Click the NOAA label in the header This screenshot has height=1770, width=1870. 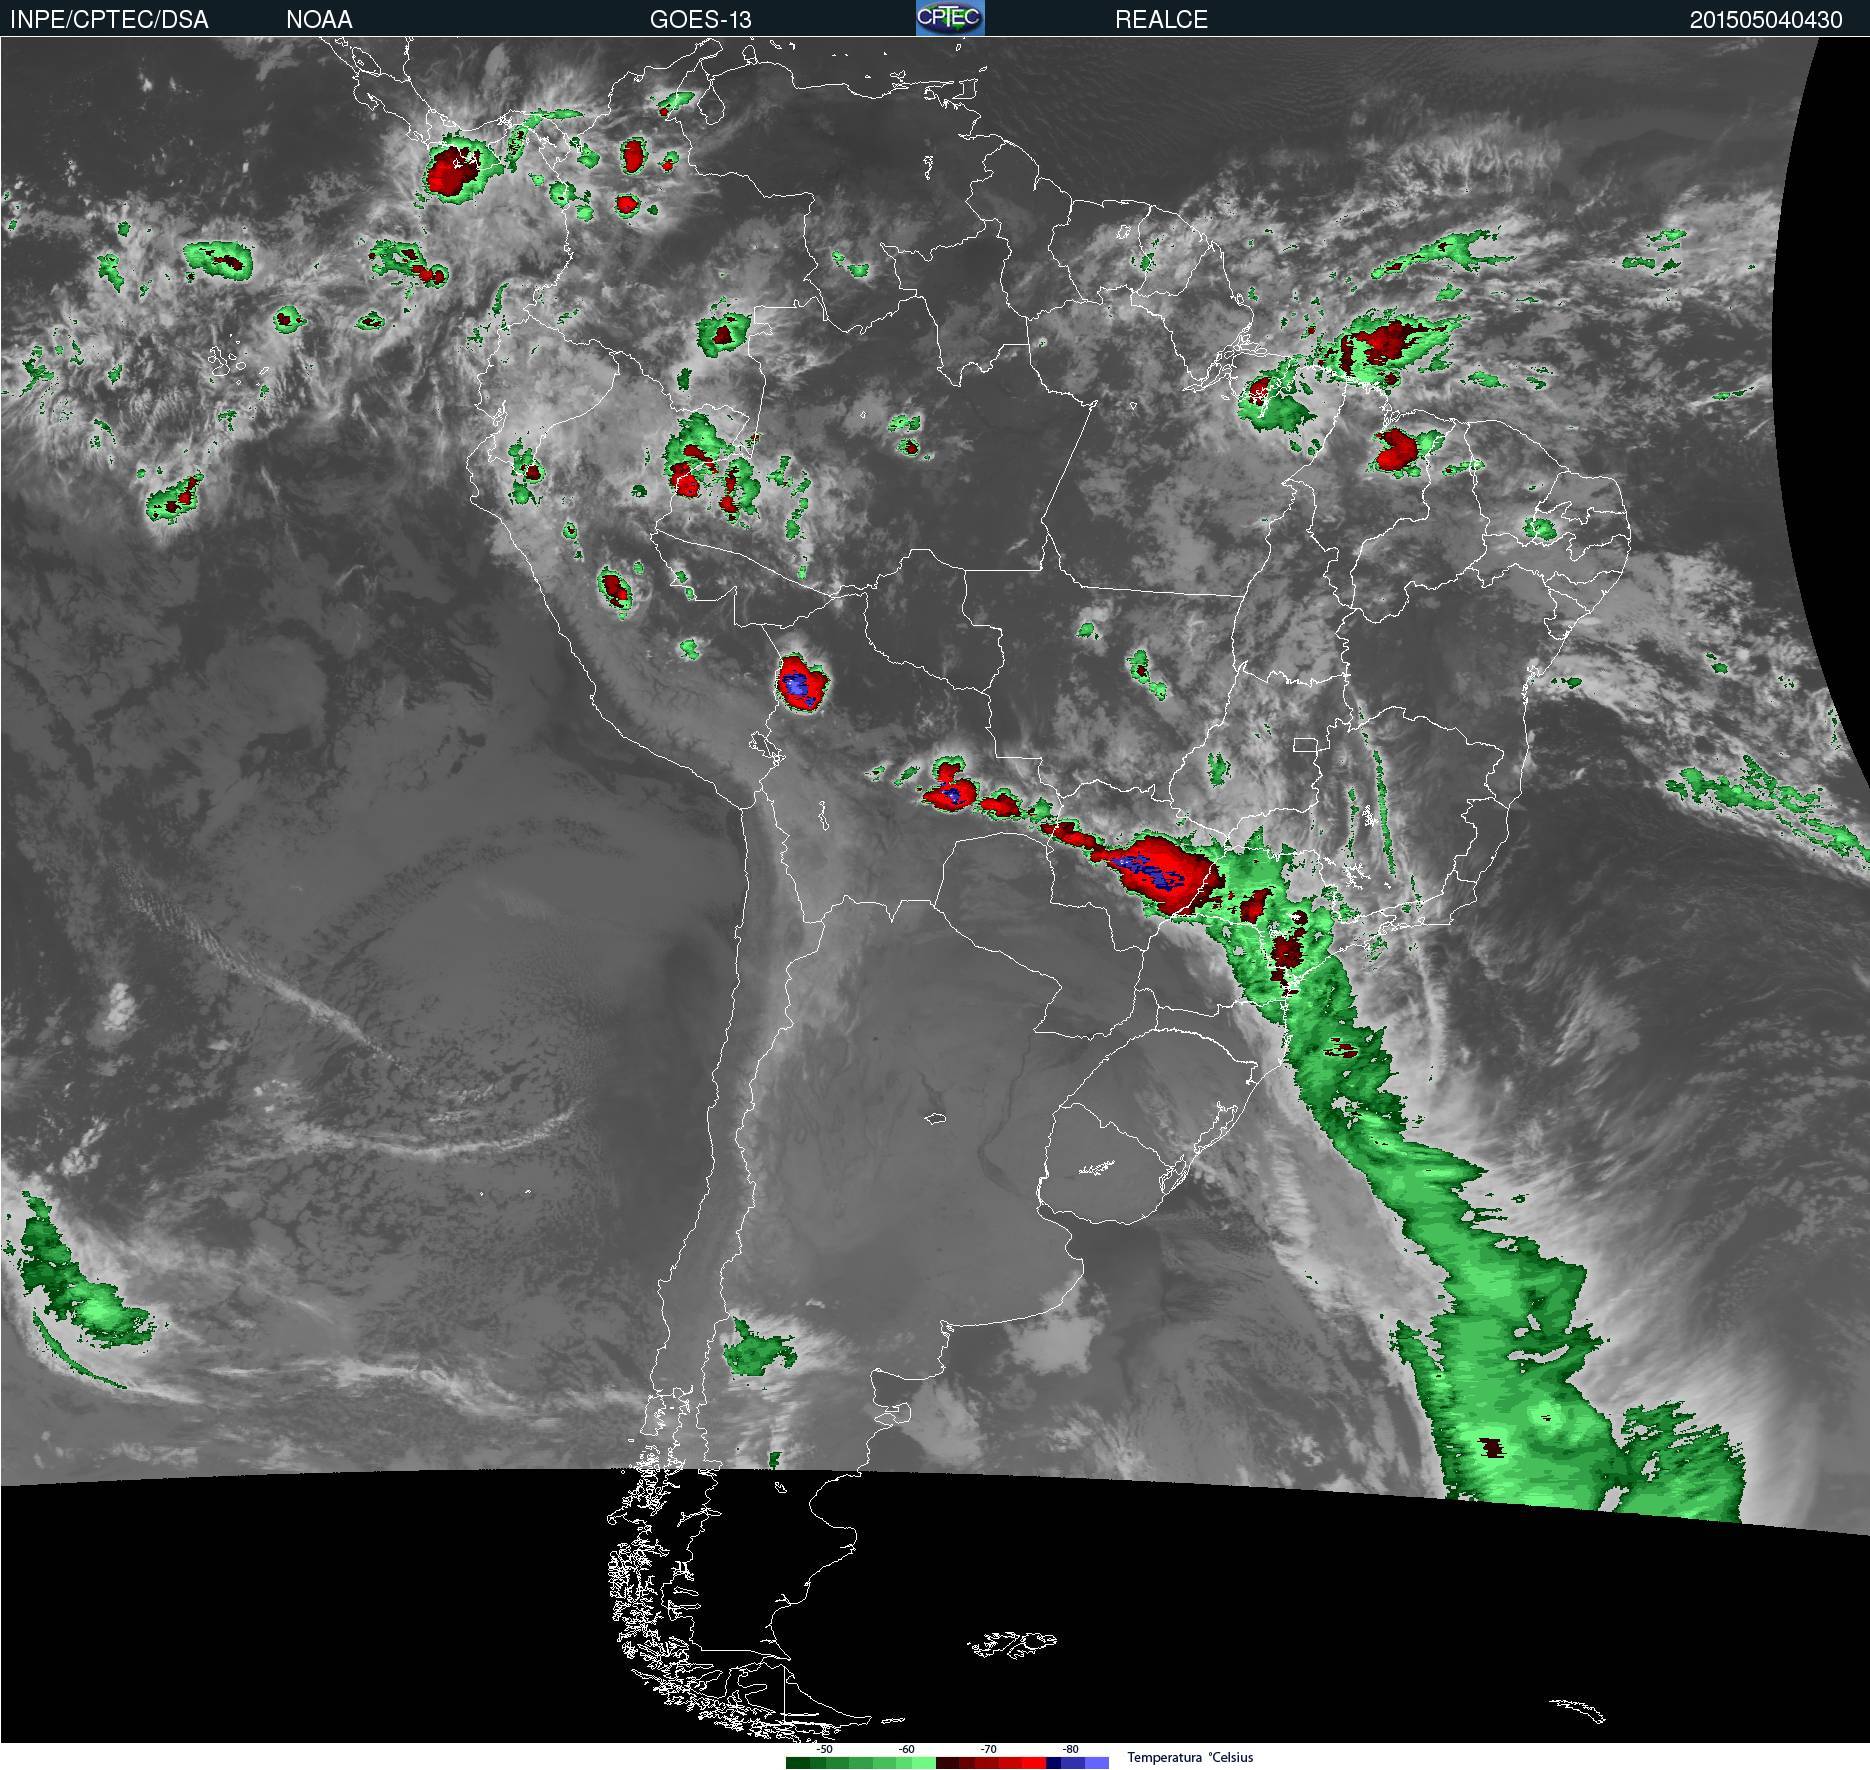319,20
